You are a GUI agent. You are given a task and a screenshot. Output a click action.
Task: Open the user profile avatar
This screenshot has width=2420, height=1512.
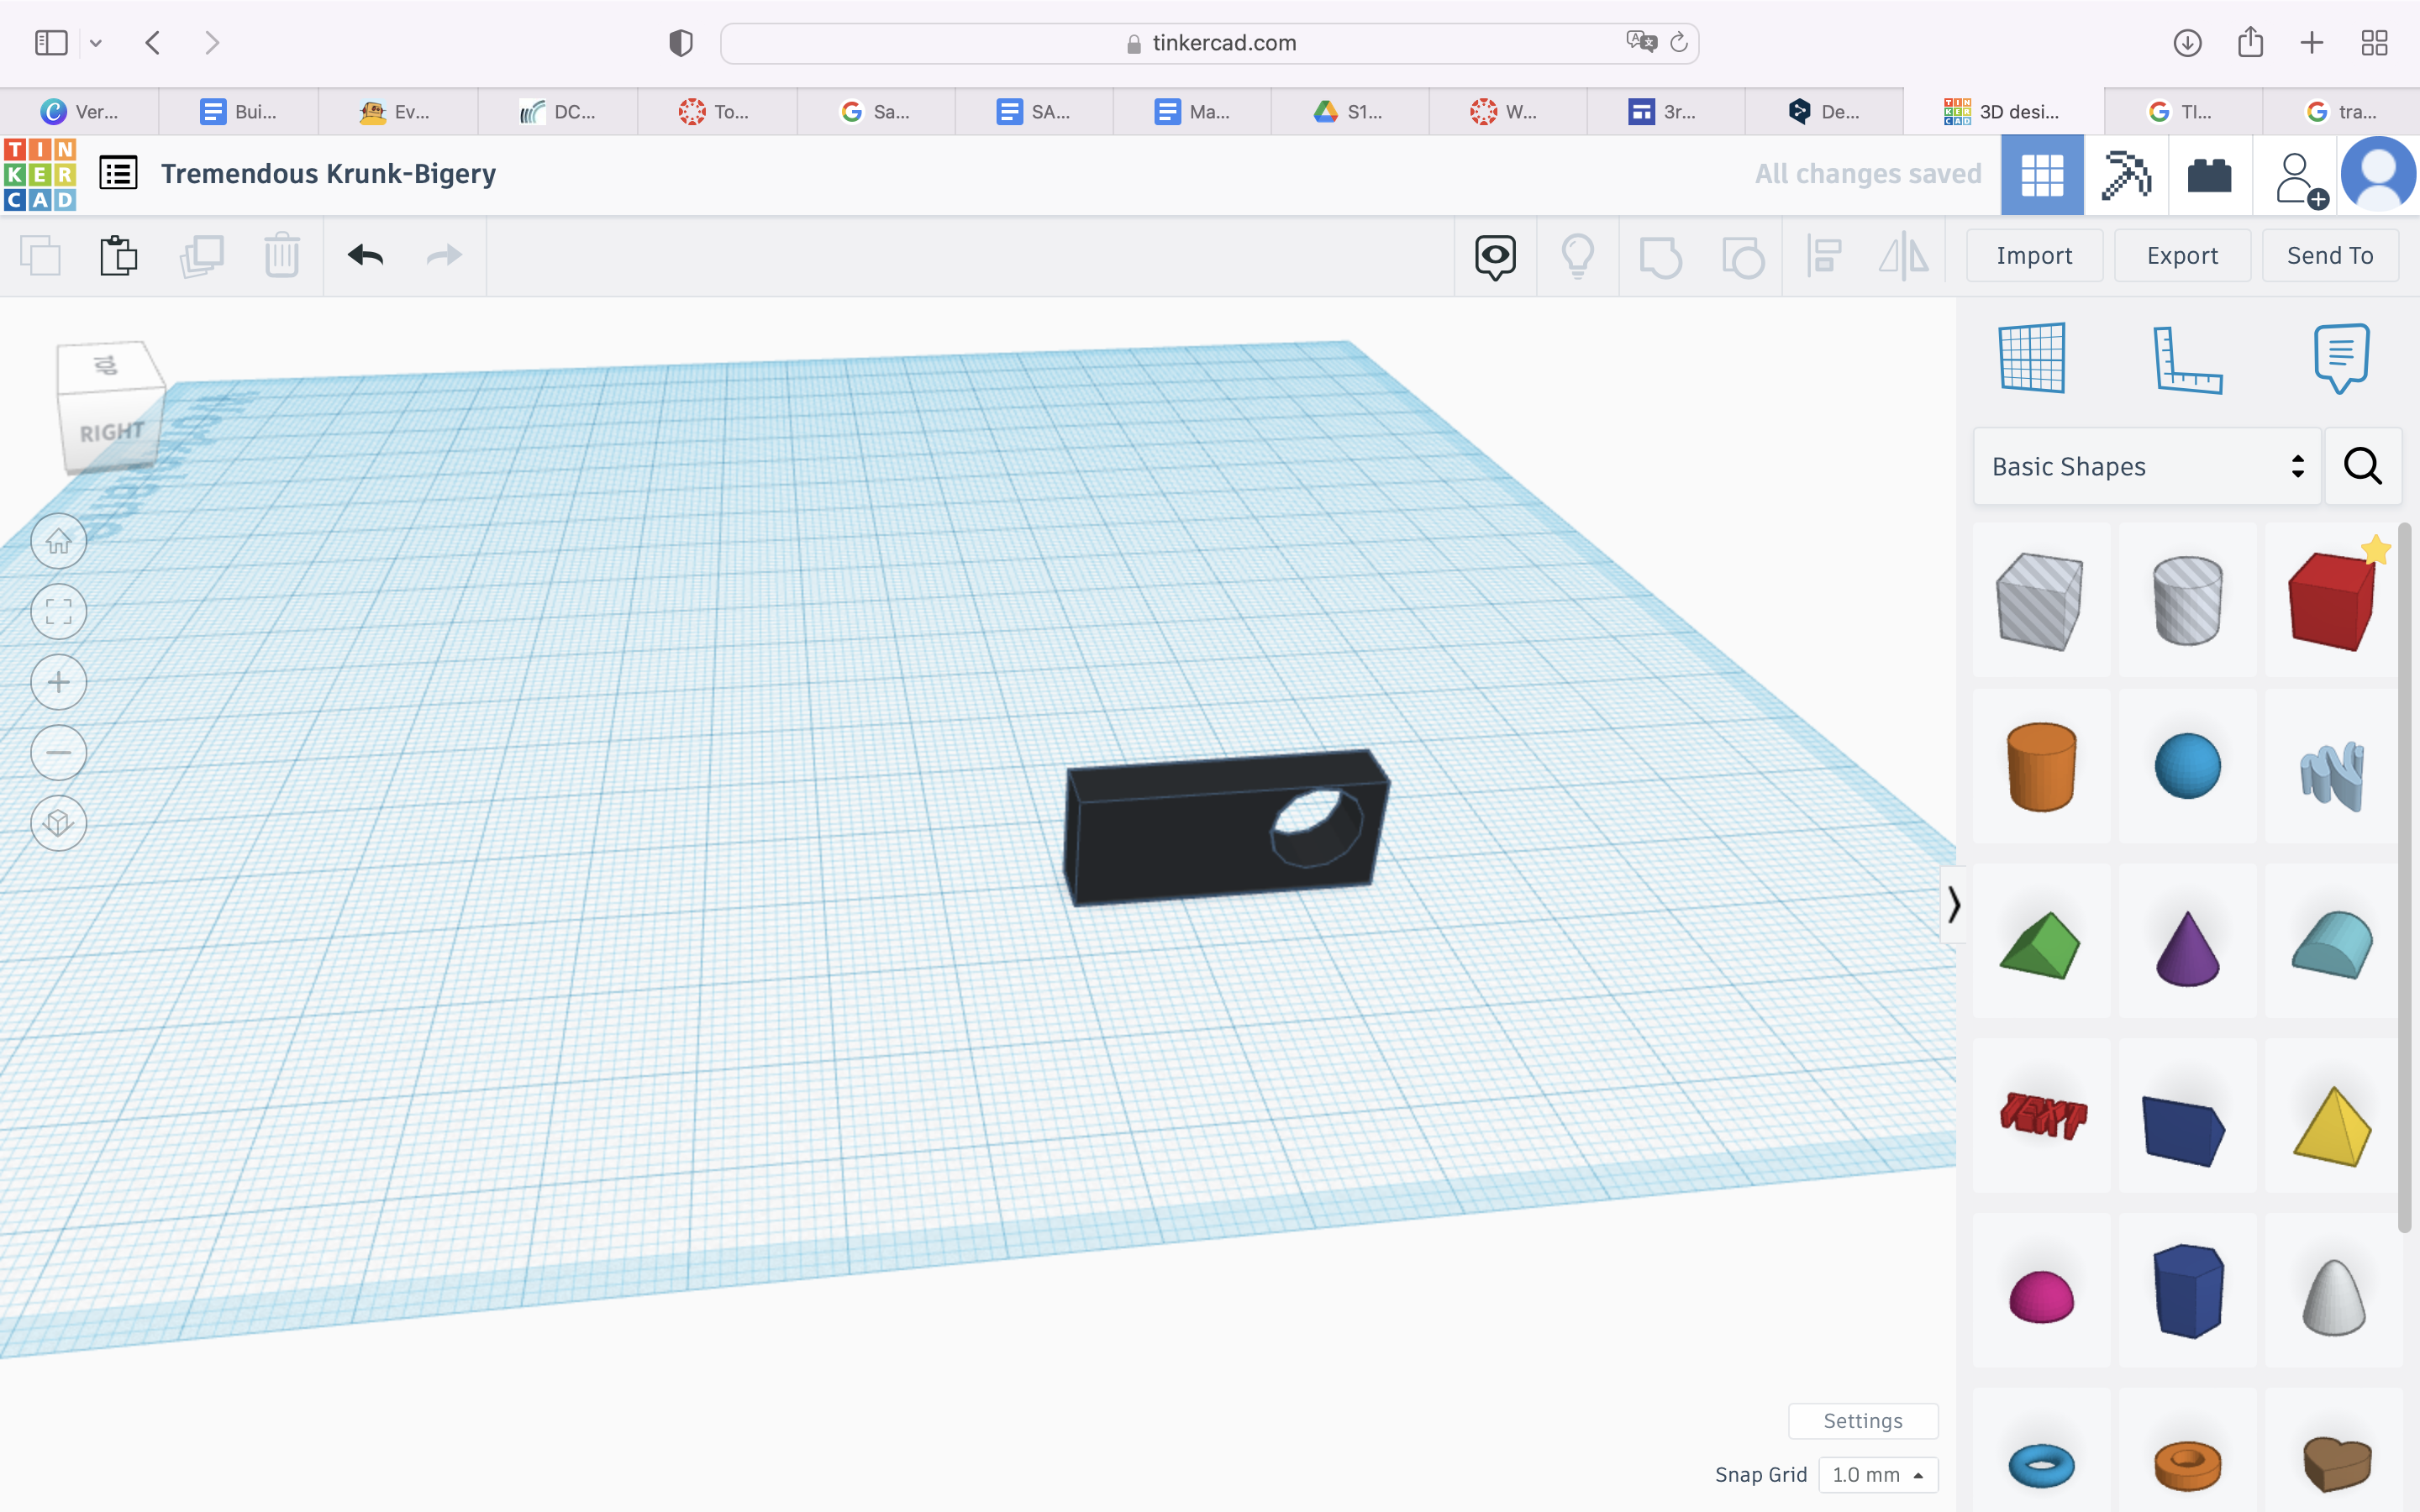[x=2379, y=174]
